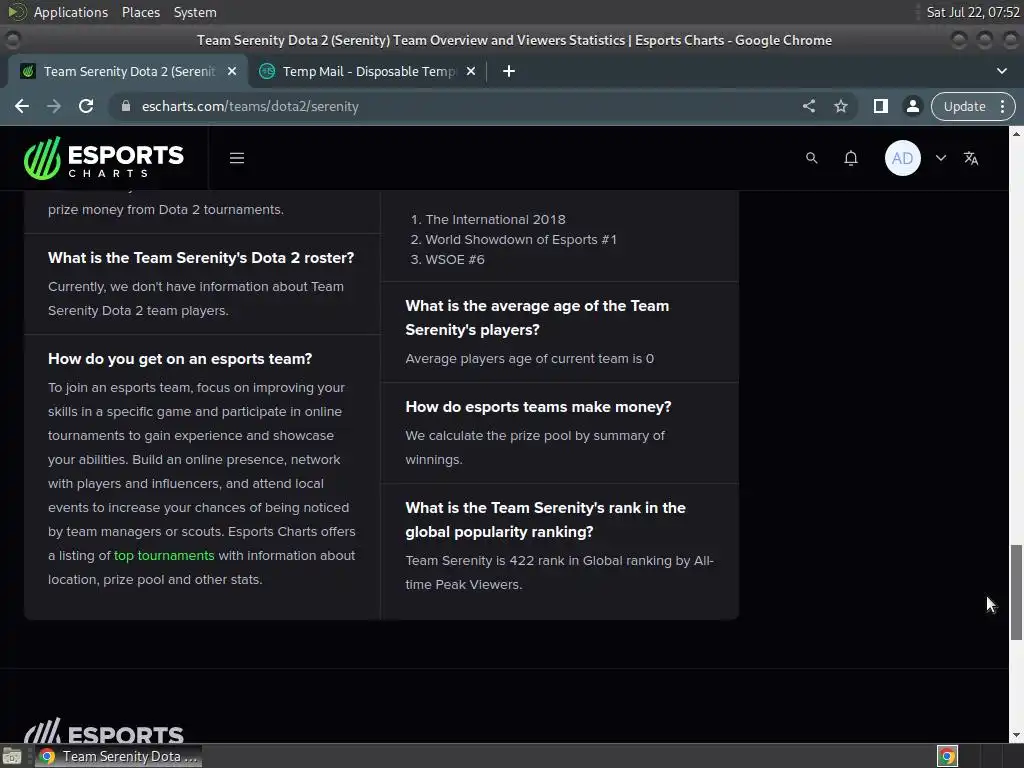The width and height of the screenshot is (1024, 768).
Task: Share this page via share icon
Action: click(809, 106)
